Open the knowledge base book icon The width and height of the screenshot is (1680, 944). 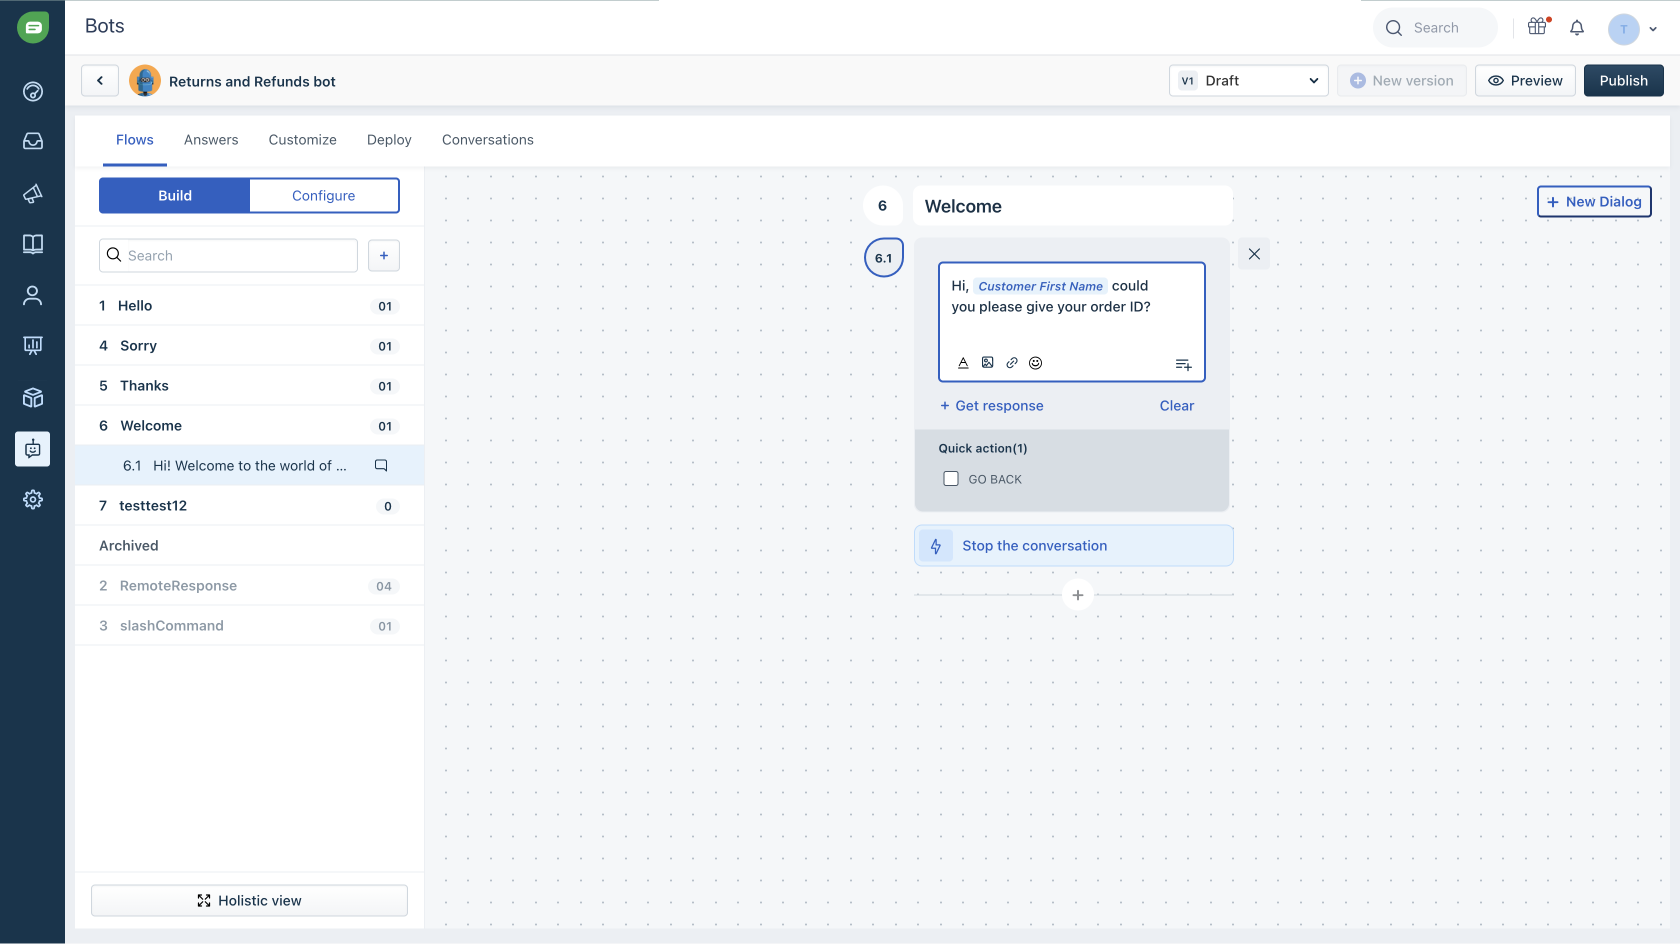click(33, 244)
